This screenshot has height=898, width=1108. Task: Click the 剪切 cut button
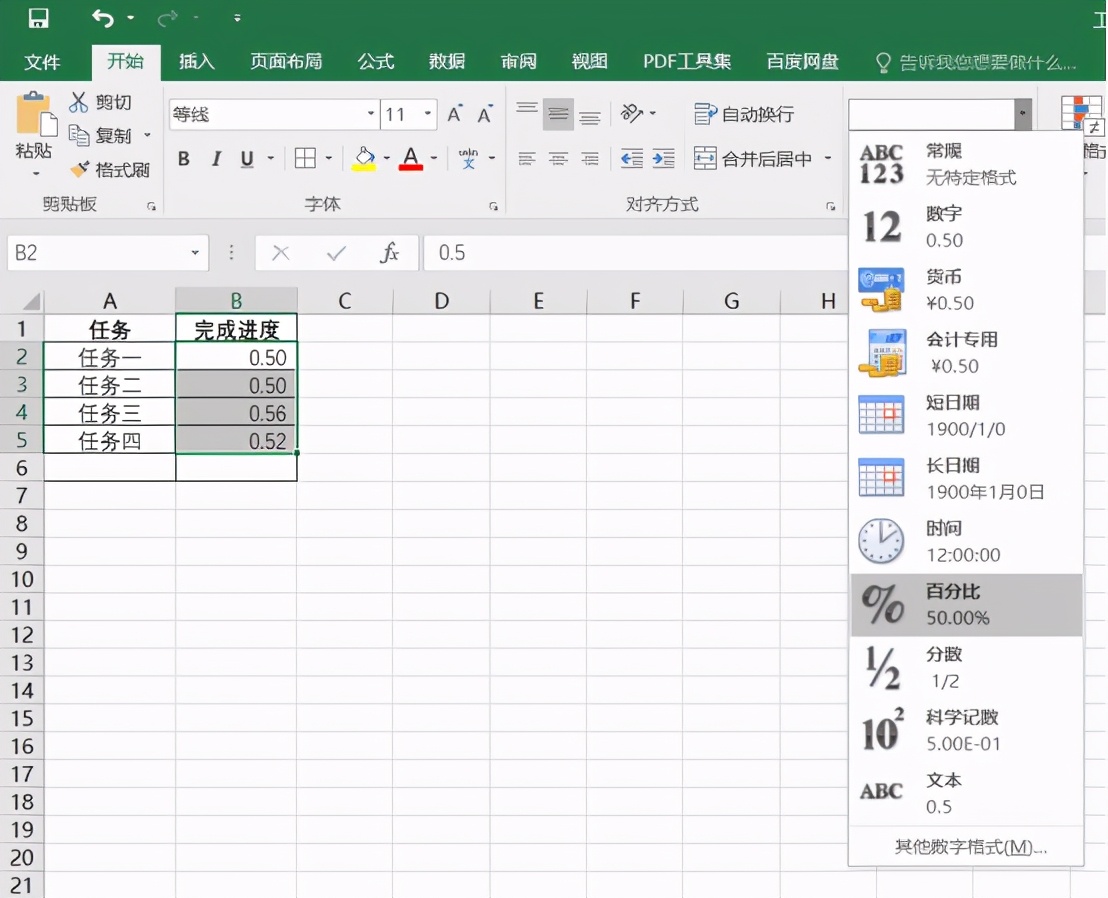click(100, 102)
